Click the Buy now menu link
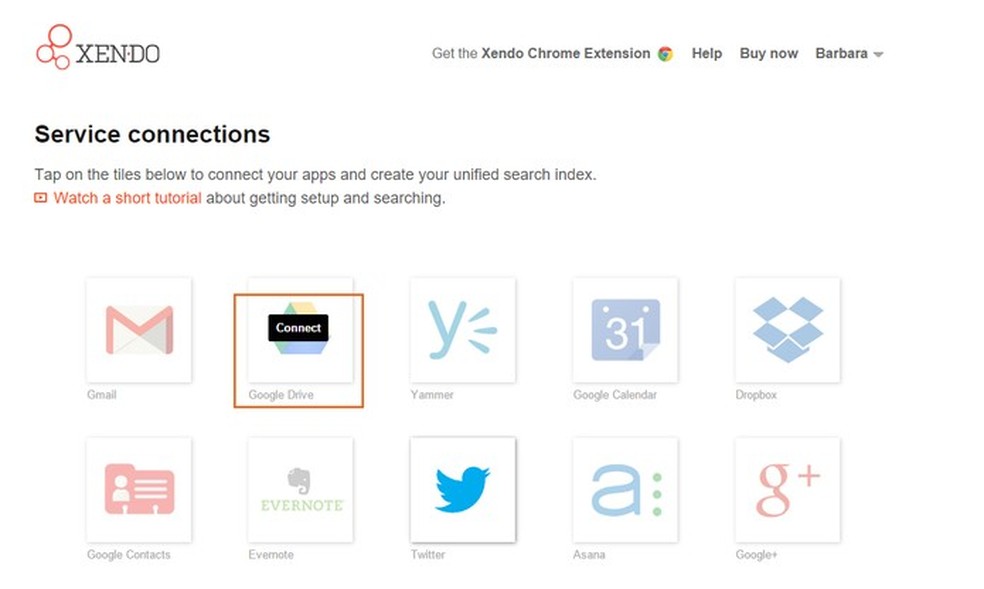Screen dimensions: 984x589 tap(768, 54)
